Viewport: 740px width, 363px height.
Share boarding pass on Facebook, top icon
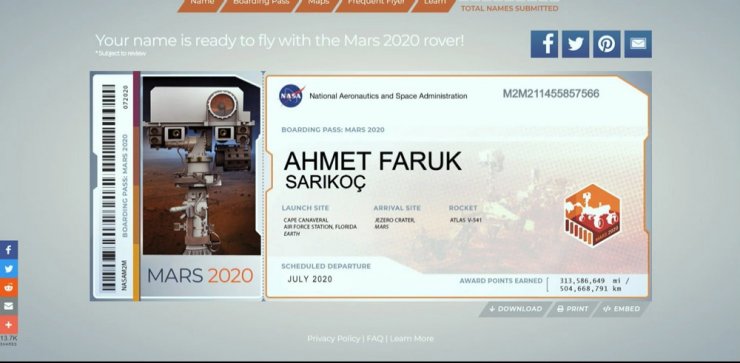coord(544,44)
